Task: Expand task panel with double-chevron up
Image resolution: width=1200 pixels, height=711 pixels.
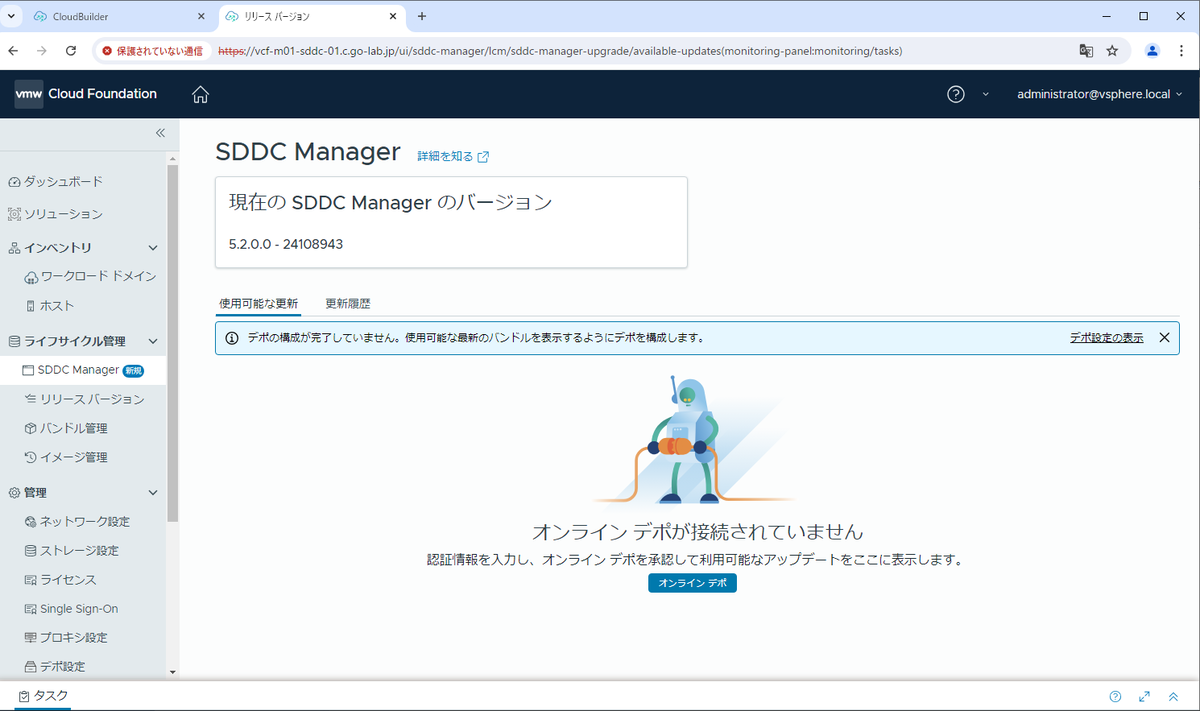Action: 1173,696
